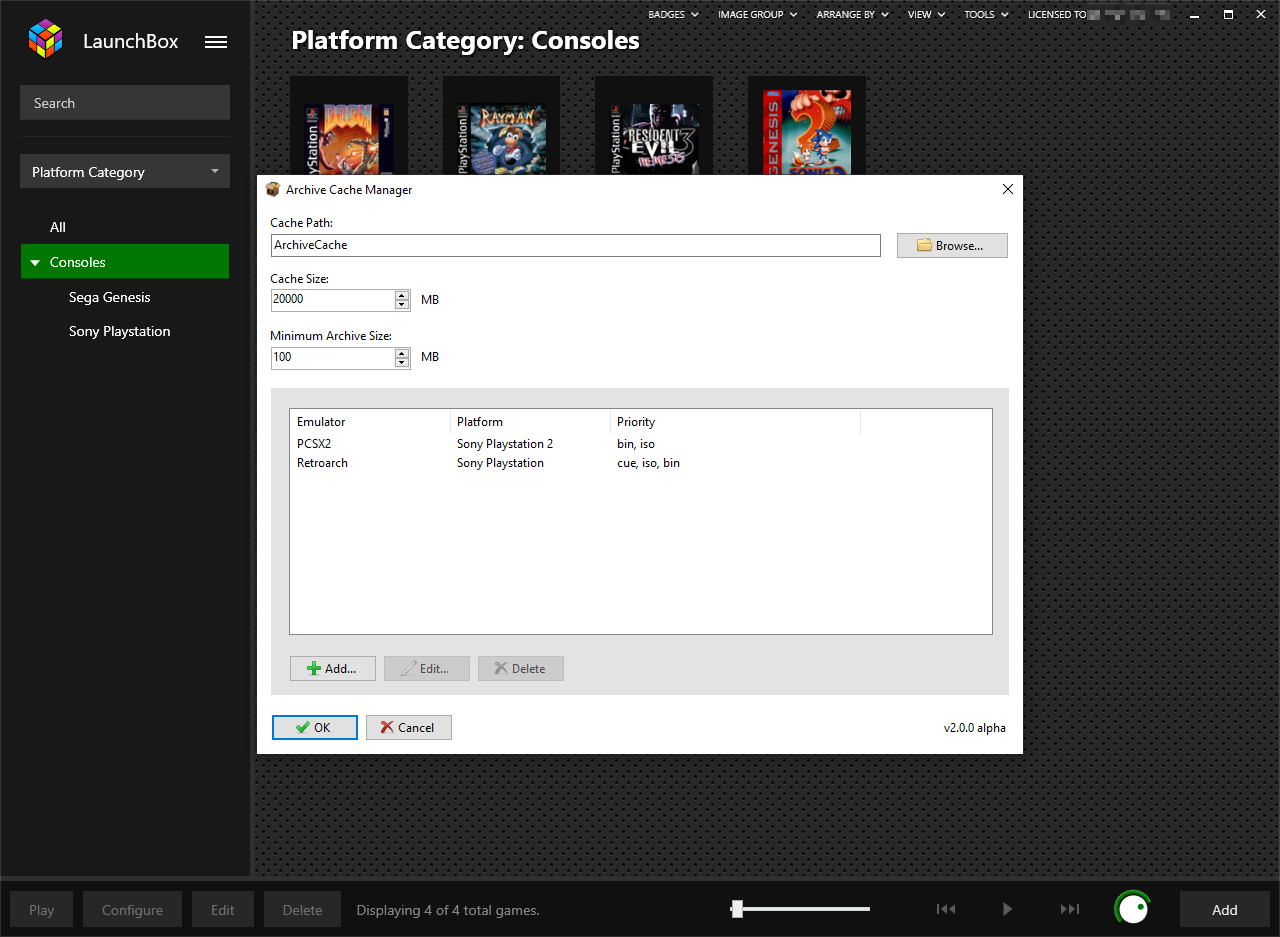Click the Emulator column header
The image size is (1280, 937).
pos(370,422)
